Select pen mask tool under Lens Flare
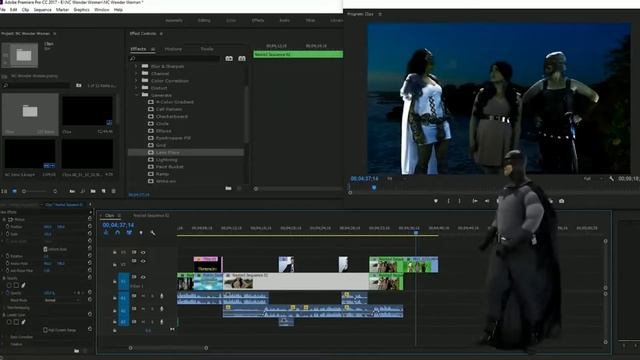Viewport: 640px width, 360px height. pyautogui.click(x=23, y=322)
